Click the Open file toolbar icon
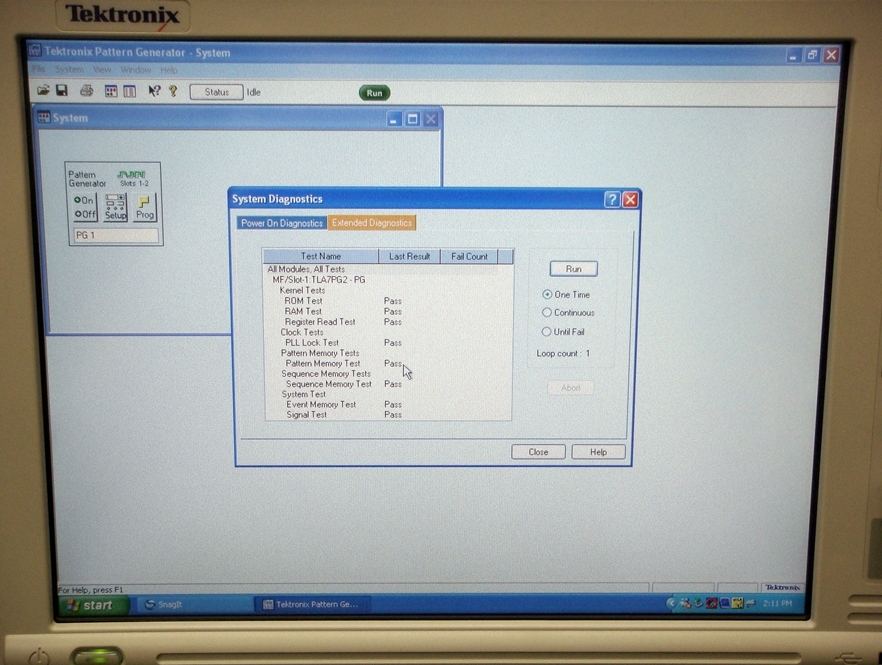The width and height of the screenshot is (882, 665). [x=43, y=91]
